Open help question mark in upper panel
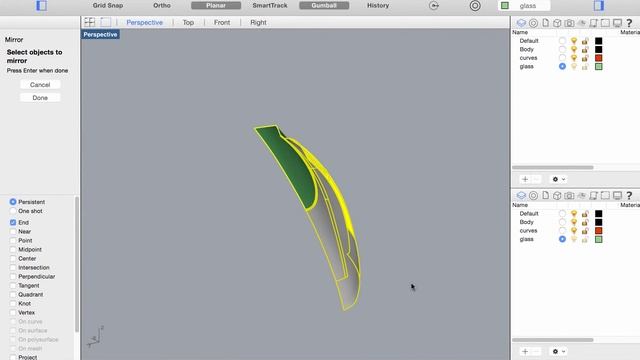This screenshot has height=360, width=640. click(x=629, y=23)
